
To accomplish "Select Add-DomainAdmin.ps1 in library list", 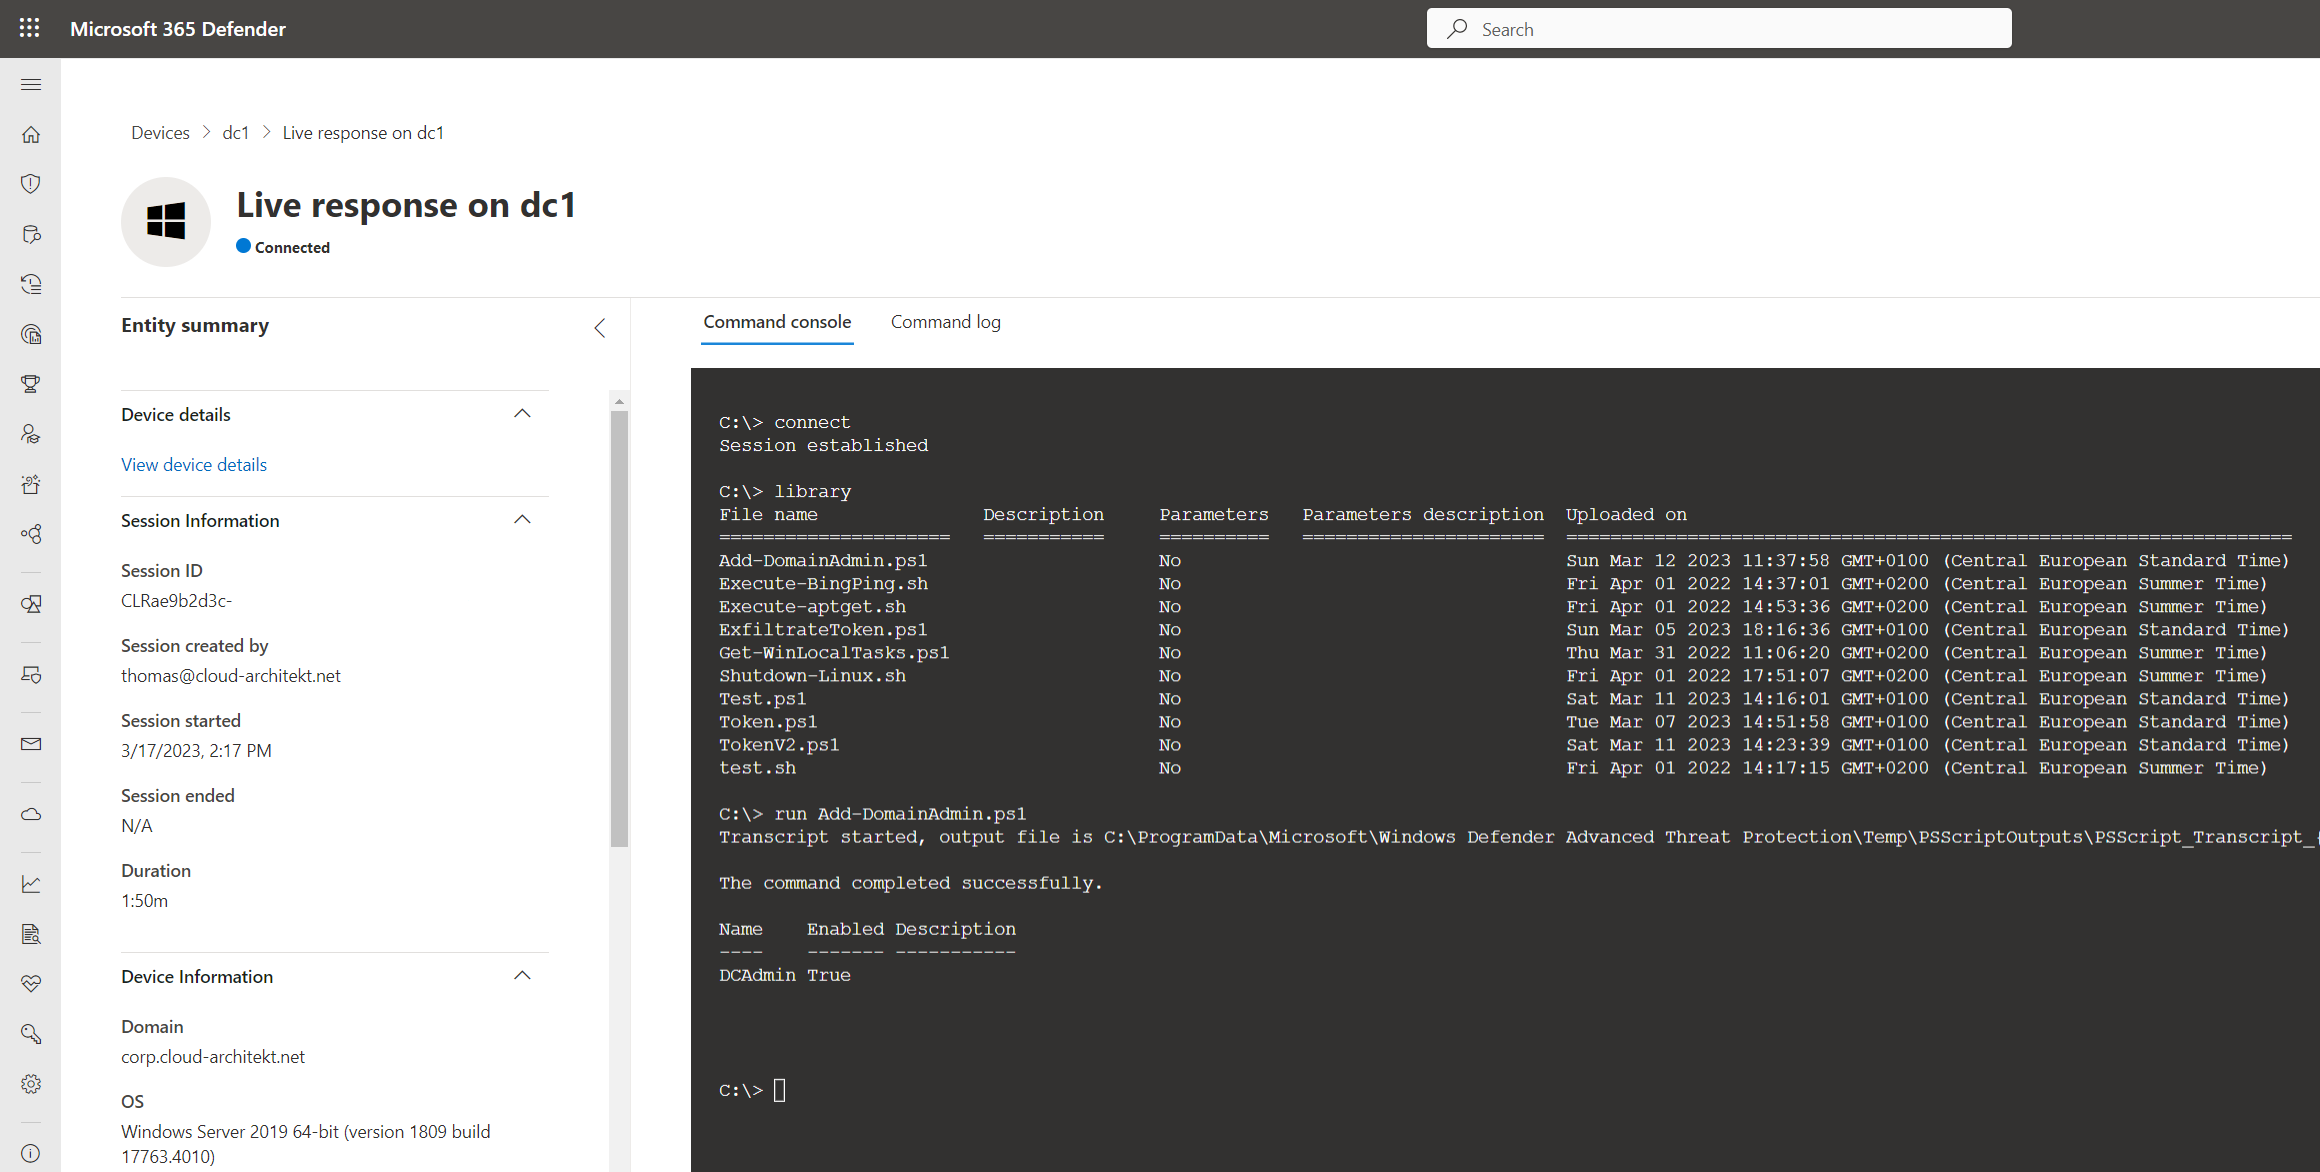I will point(823,561).
